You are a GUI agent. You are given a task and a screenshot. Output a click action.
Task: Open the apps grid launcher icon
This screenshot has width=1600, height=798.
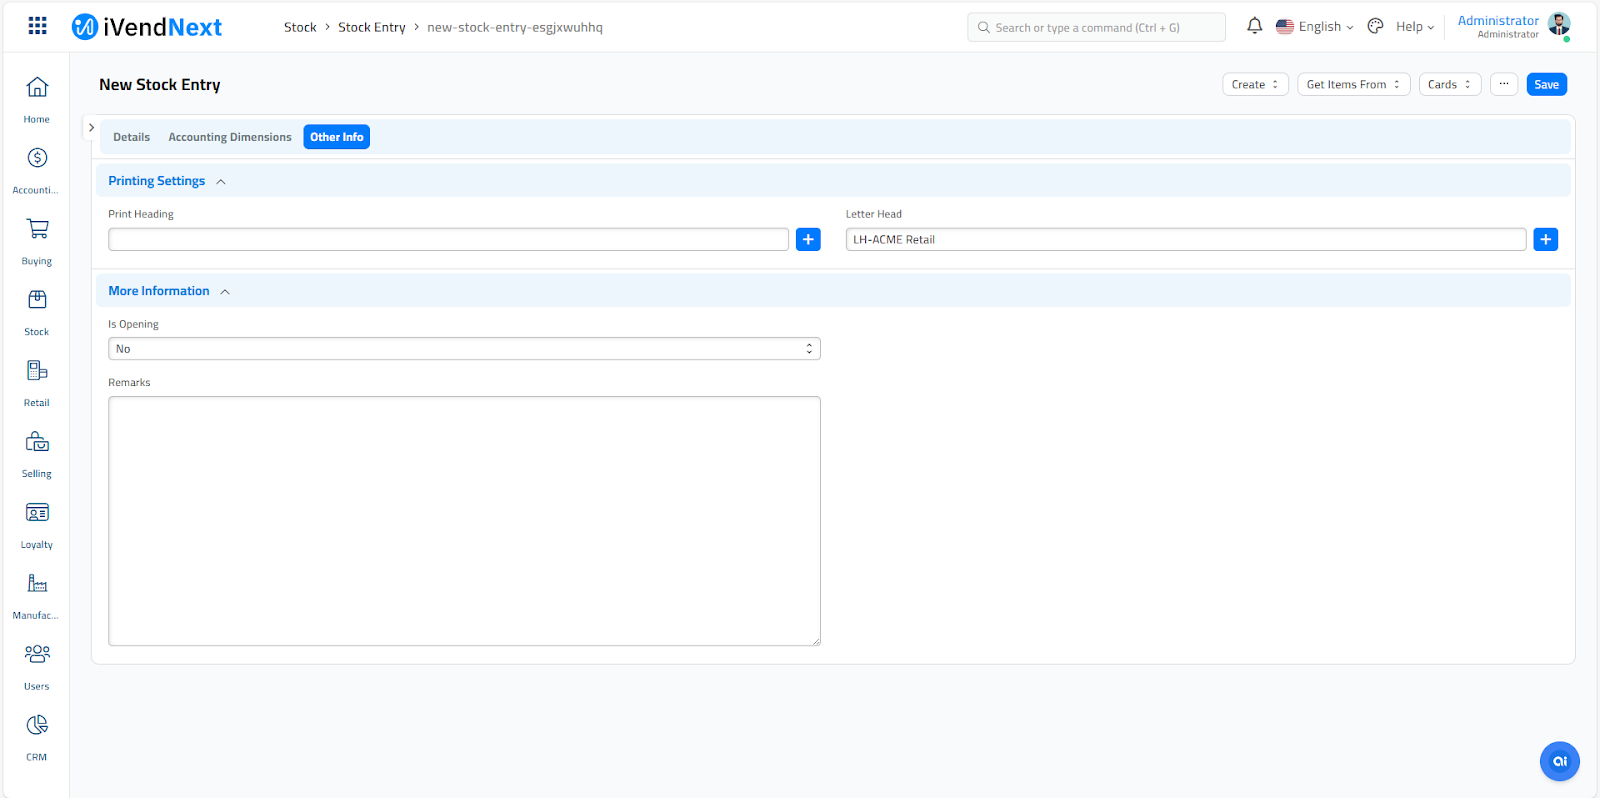[x=37, y=26]
